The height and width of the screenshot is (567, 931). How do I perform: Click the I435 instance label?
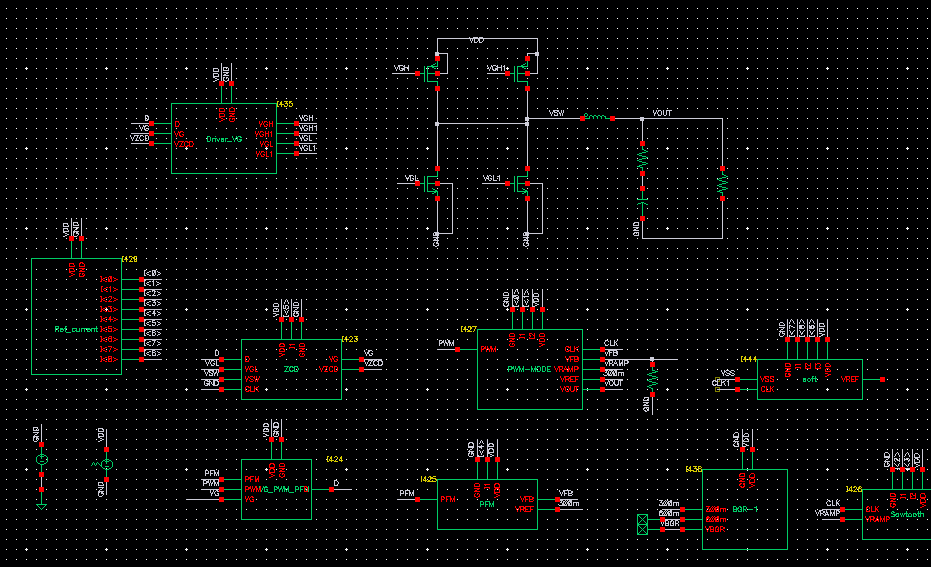point(286,104)
